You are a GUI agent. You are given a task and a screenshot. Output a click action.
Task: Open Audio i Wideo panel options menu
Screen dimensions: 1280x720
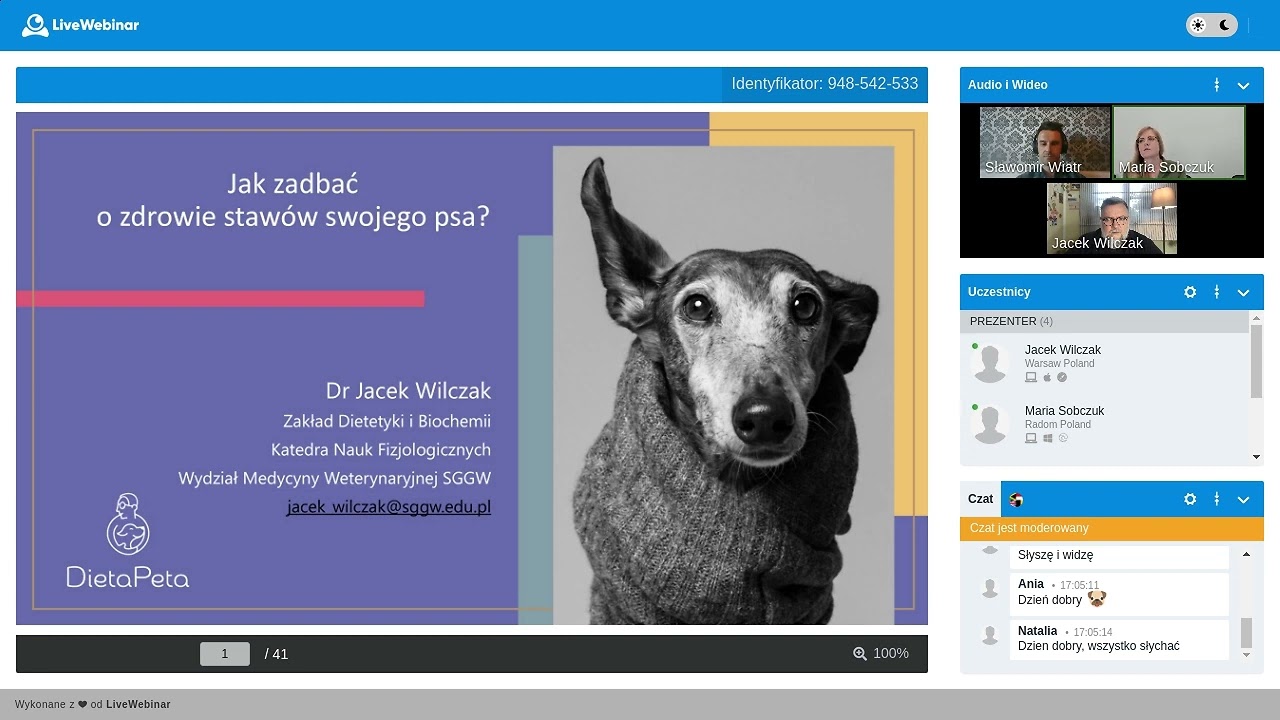(x=1217, y=85)
